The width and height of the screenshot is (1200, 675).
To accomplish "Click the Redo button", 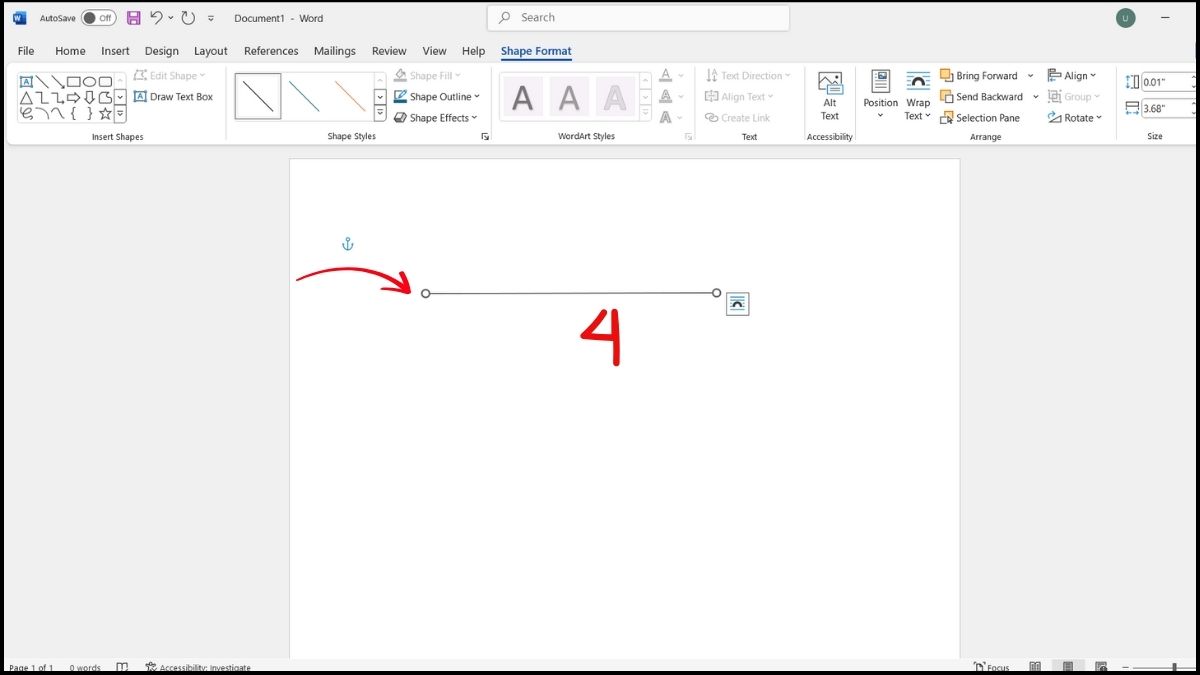I will point(188,18).
